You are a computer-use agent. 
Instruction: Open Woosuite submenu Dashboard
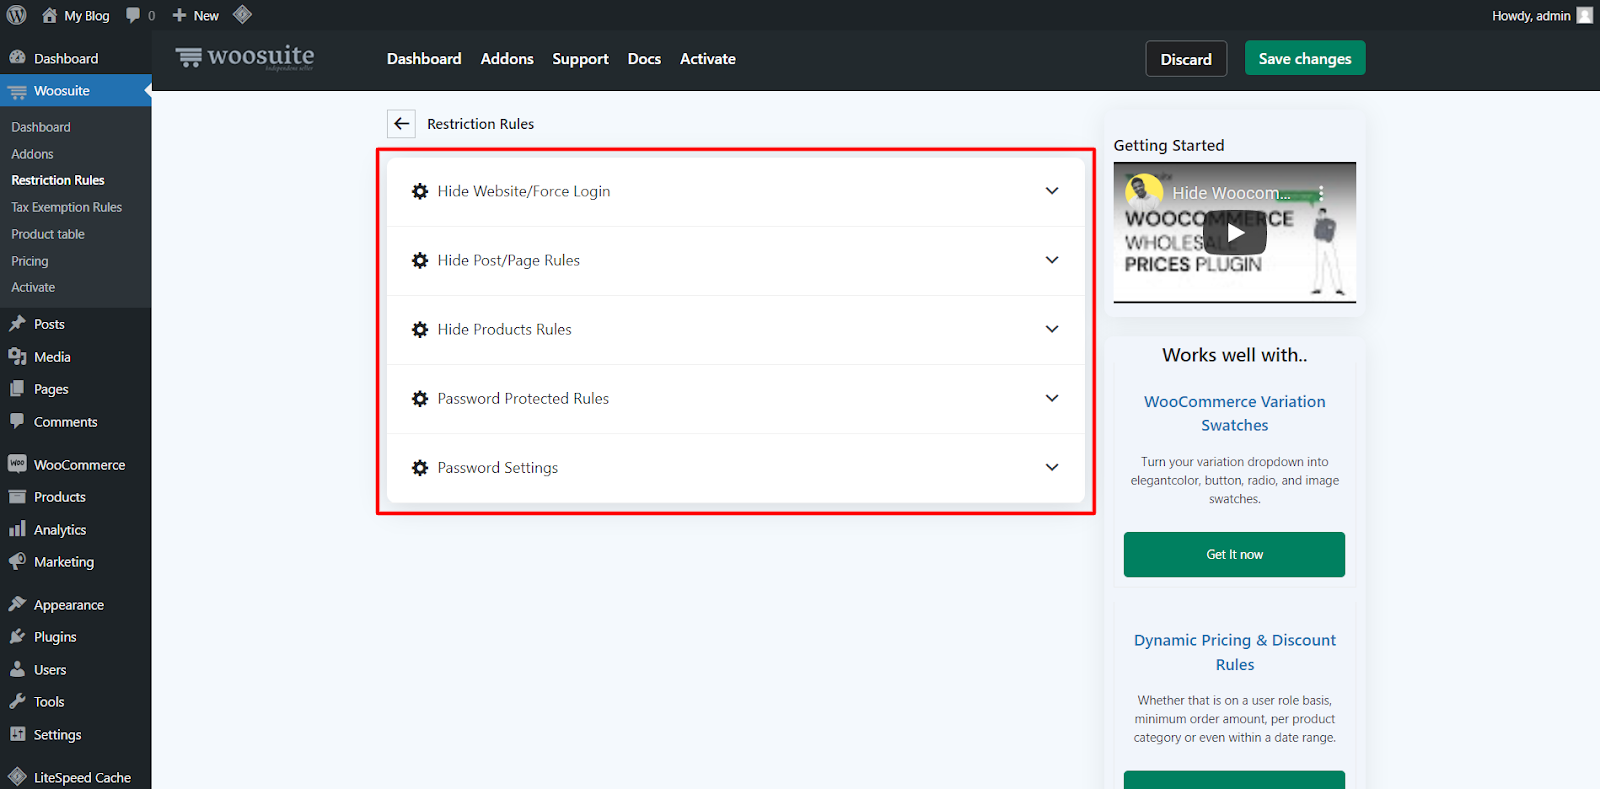(41, 127)
